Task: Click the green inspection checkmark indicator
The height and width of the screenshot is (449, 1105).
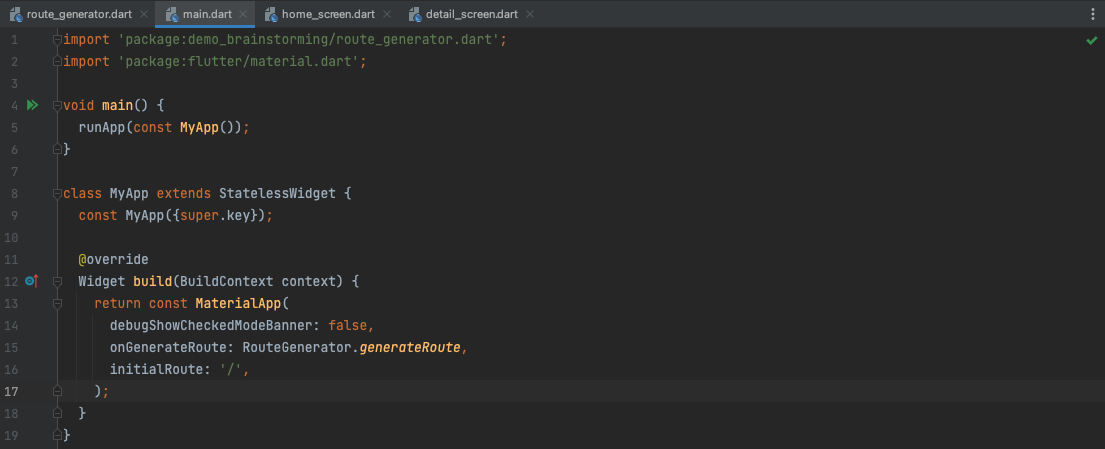Action: [x=1092, y=41]
